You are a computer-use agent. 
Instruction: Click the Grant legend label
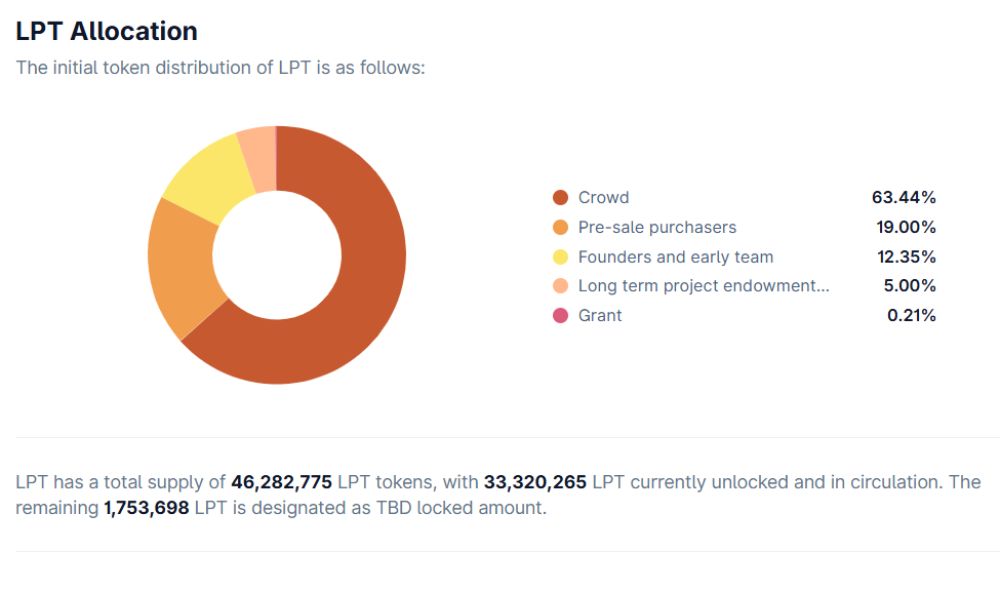600,316
